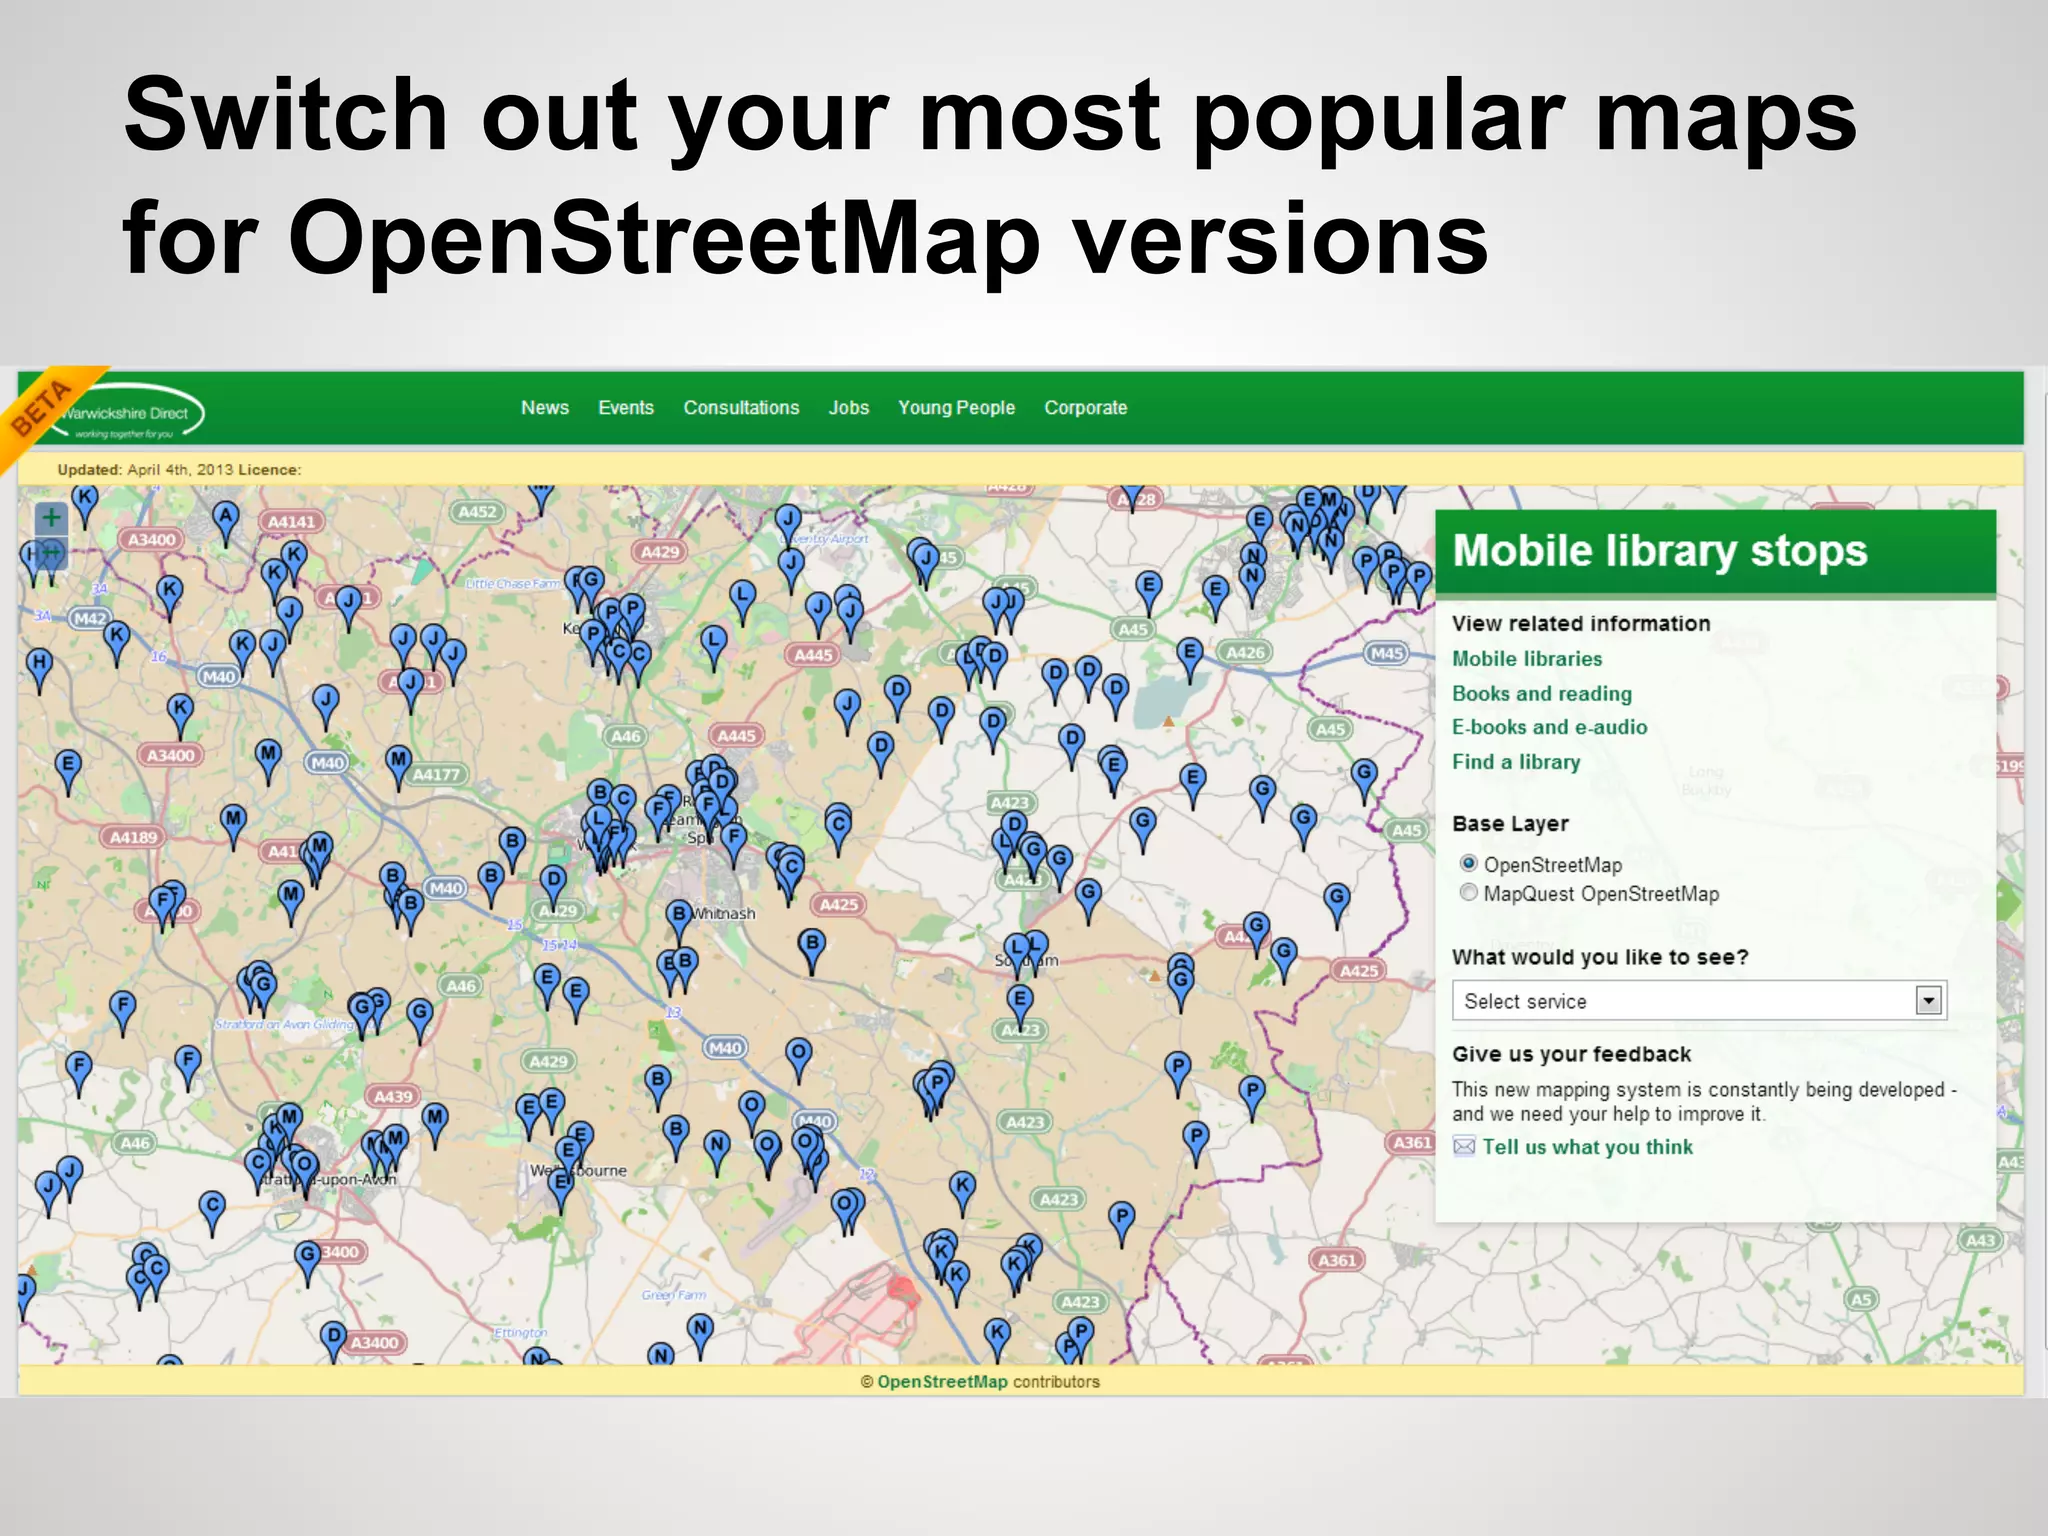The image size is (2048, 1536).
Task: Click the Wellesbourne place label on map
Action: coord(579,1171)
